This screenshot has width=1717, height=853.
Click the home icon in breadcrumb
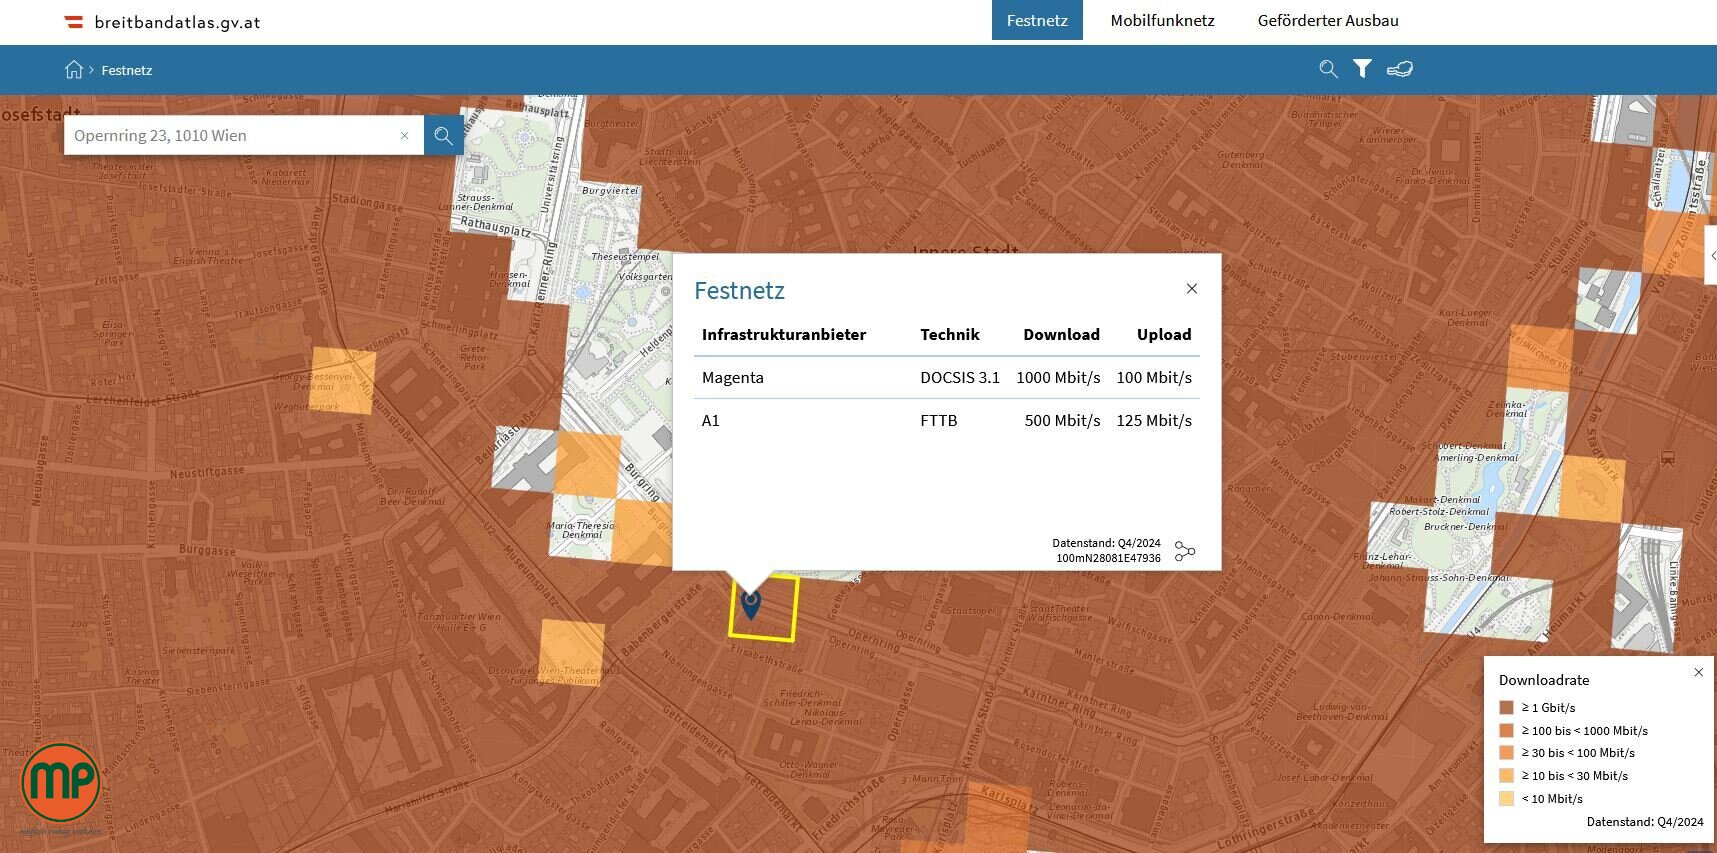click(74, 70)
